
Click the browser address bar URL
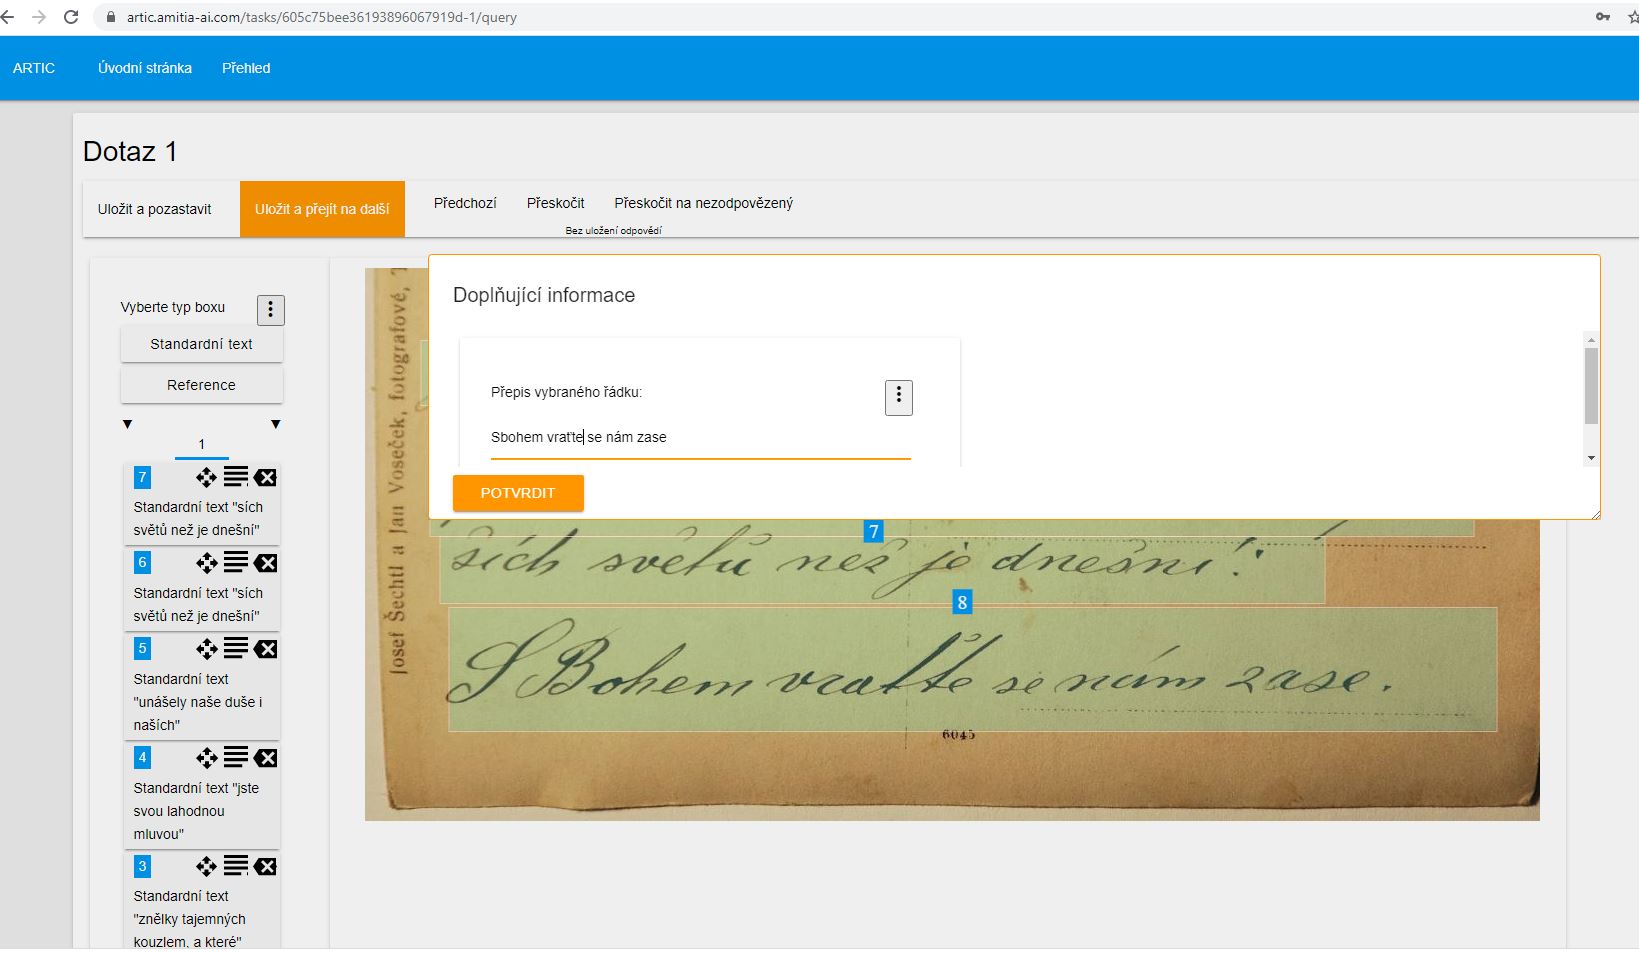[x=321, y=17]
